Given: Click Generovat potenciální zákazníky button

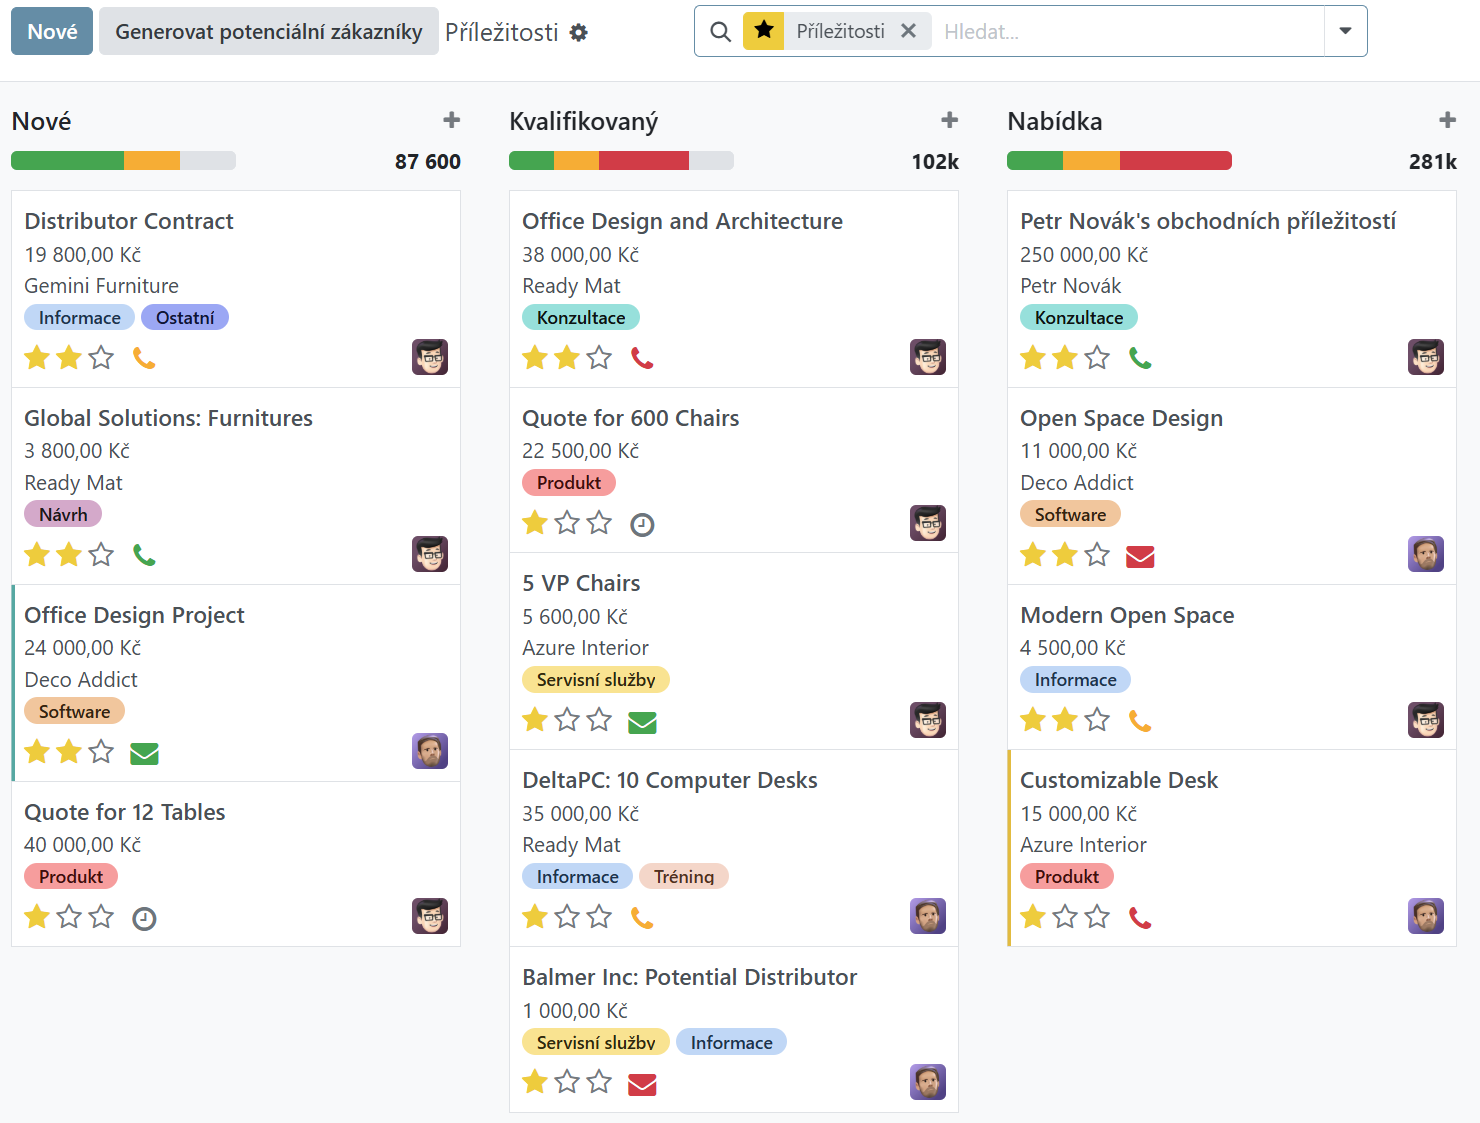Looking at the screenshot, I should 268,31.
